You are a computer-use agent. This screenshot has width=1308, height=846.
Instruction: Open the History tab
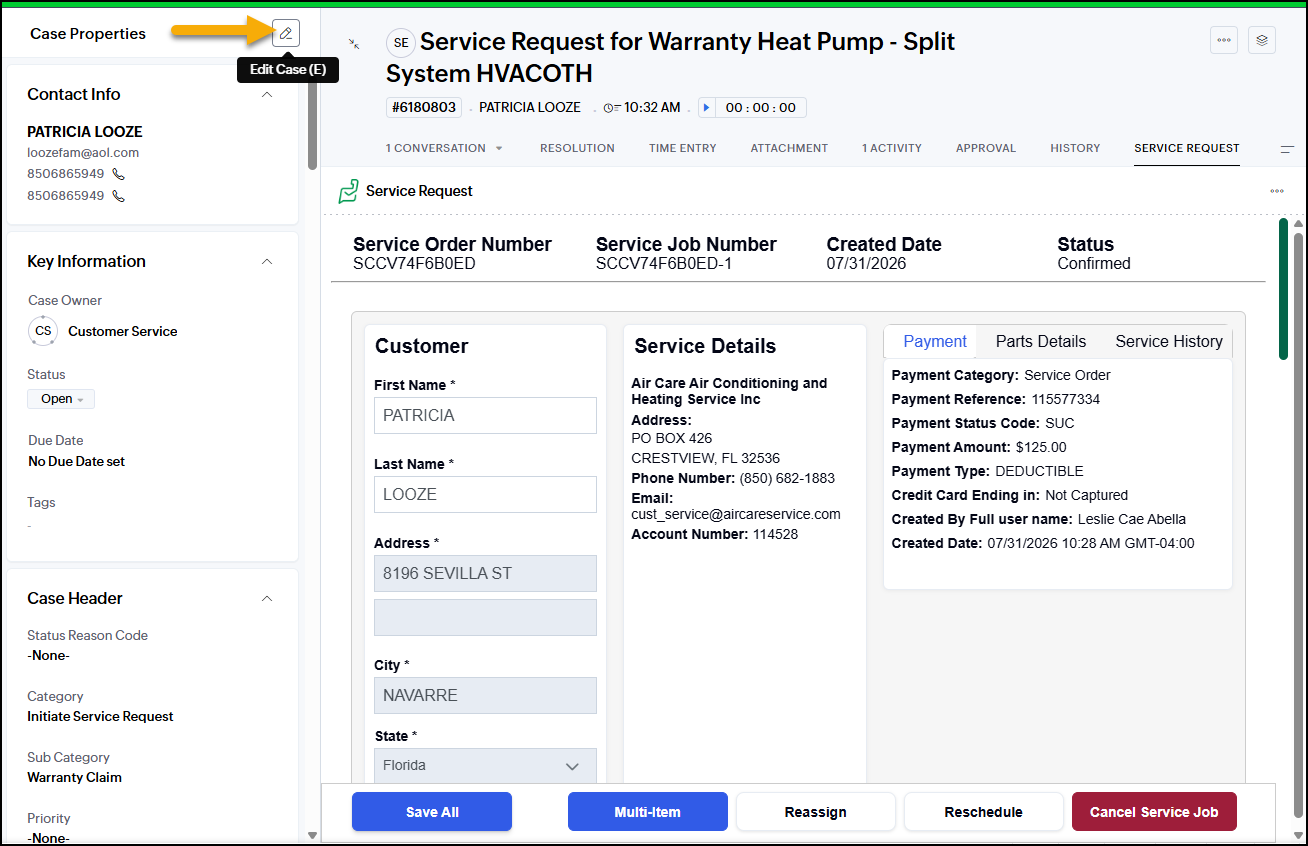pyautogui.click(x=1075, y=148)
